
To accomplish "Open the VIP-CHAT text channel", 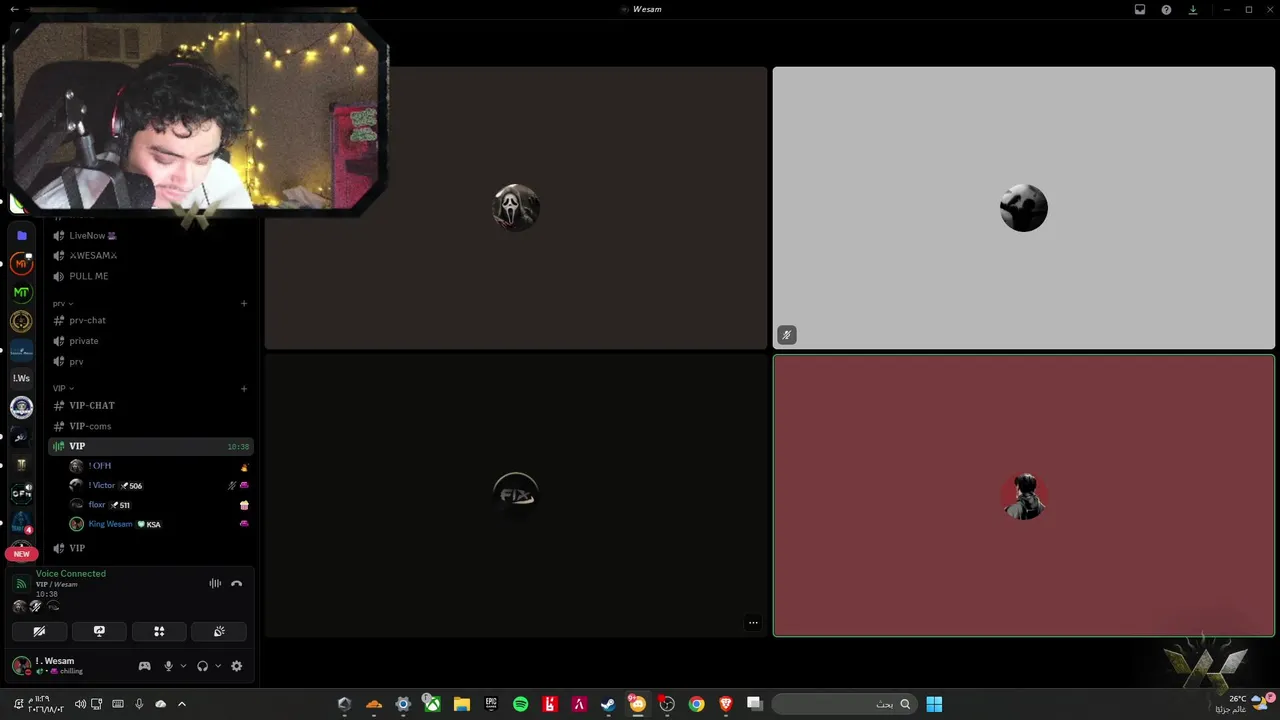I will click(150, 405).
